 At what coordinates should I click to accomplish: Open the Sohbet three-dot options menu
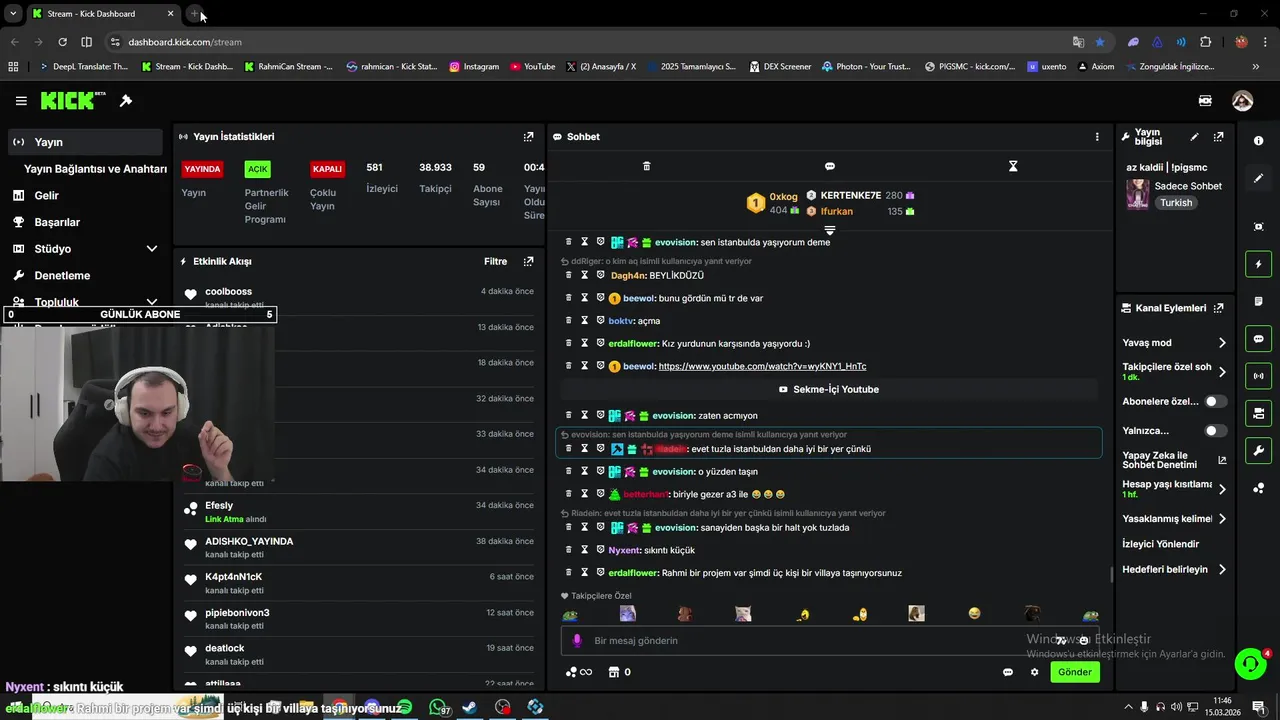[x=1097, y=137]
